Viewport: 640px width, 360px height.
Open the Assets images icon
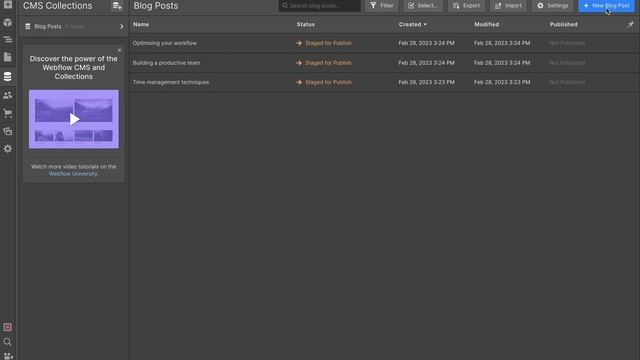pyautogui.click(x=7, y=131)
